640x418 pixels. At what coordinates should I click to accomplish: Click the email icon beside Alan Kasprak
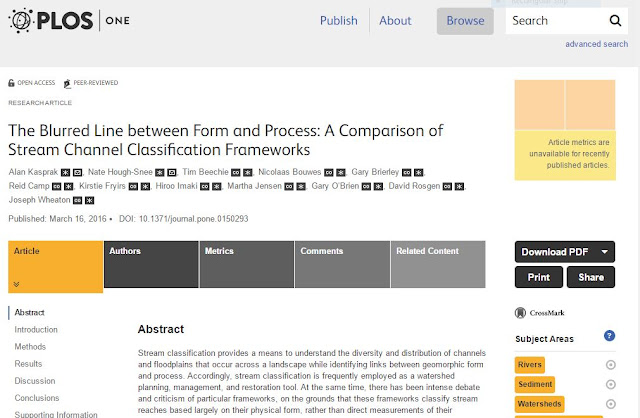(x=77, y=172)
